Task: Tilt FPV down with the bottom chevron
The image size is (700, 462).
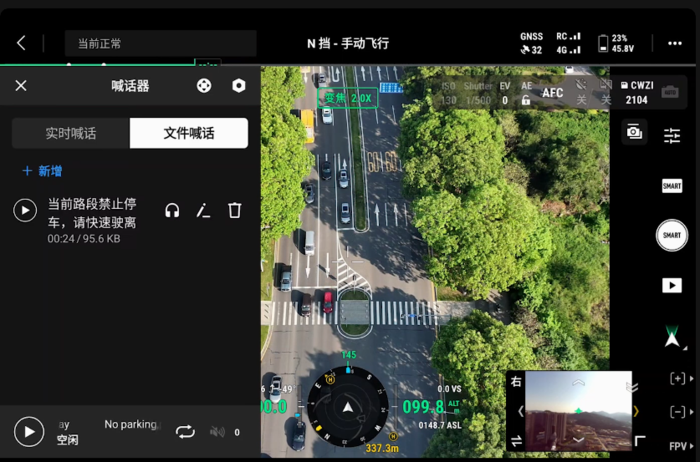Action: pos(578,440)
